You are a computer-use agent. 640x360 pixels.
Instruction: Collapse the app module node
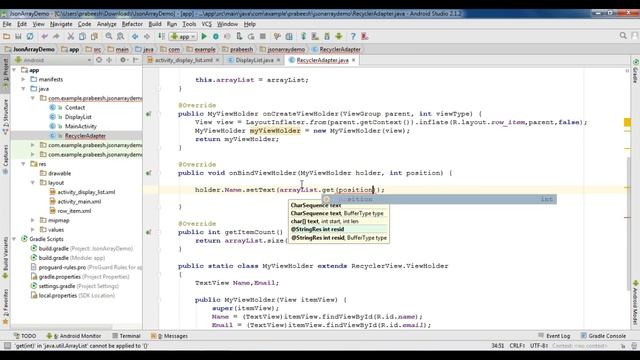[x=15, y=70]
